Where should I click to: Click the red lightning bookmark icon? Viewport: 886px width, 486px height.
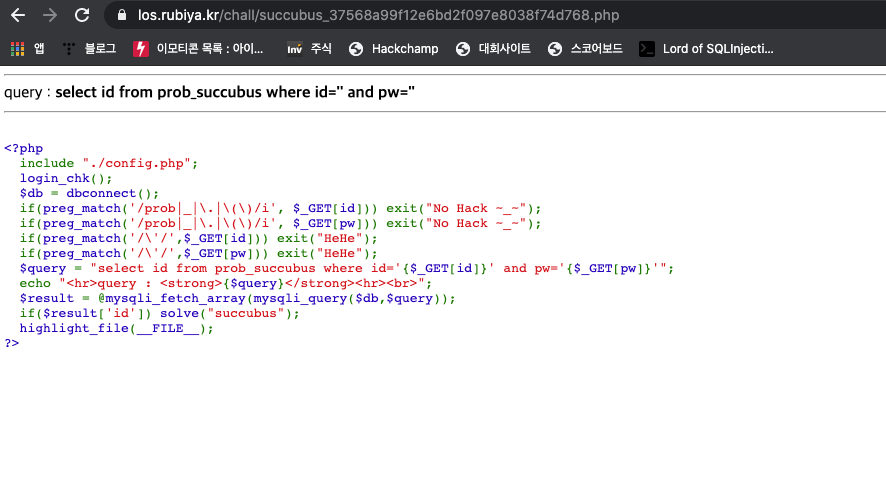click(141, 49)
